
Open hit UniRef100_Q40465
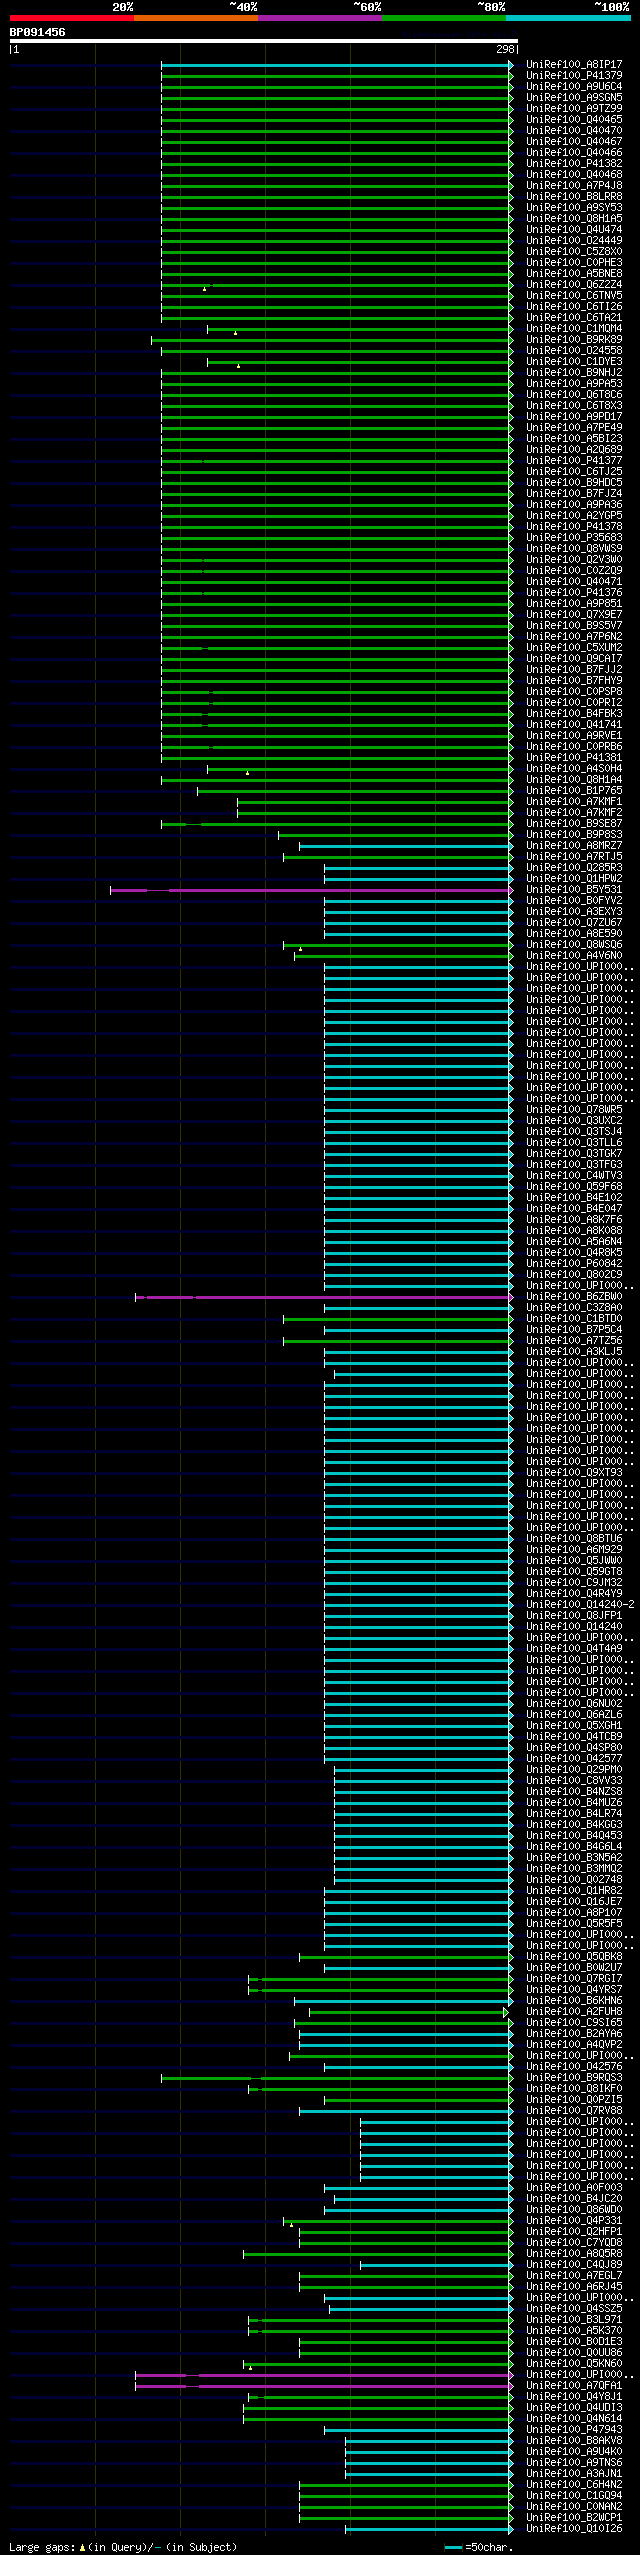pyautogui.click(x=574, y=120)
